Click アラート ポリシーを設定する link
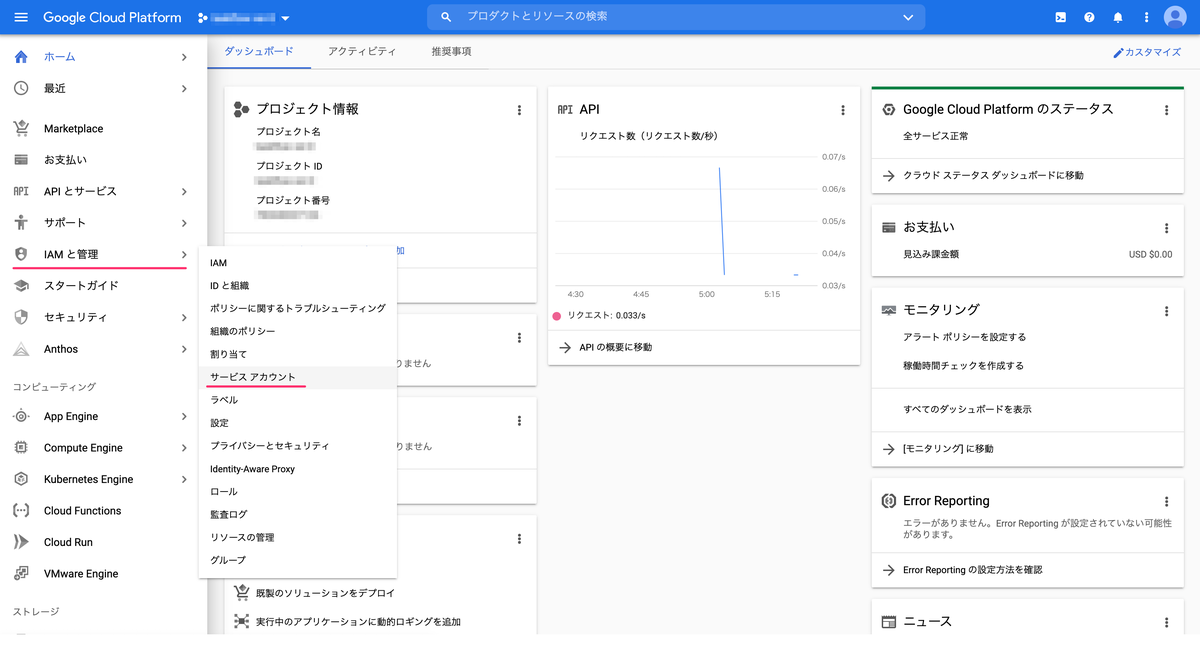 pos(964,337)
